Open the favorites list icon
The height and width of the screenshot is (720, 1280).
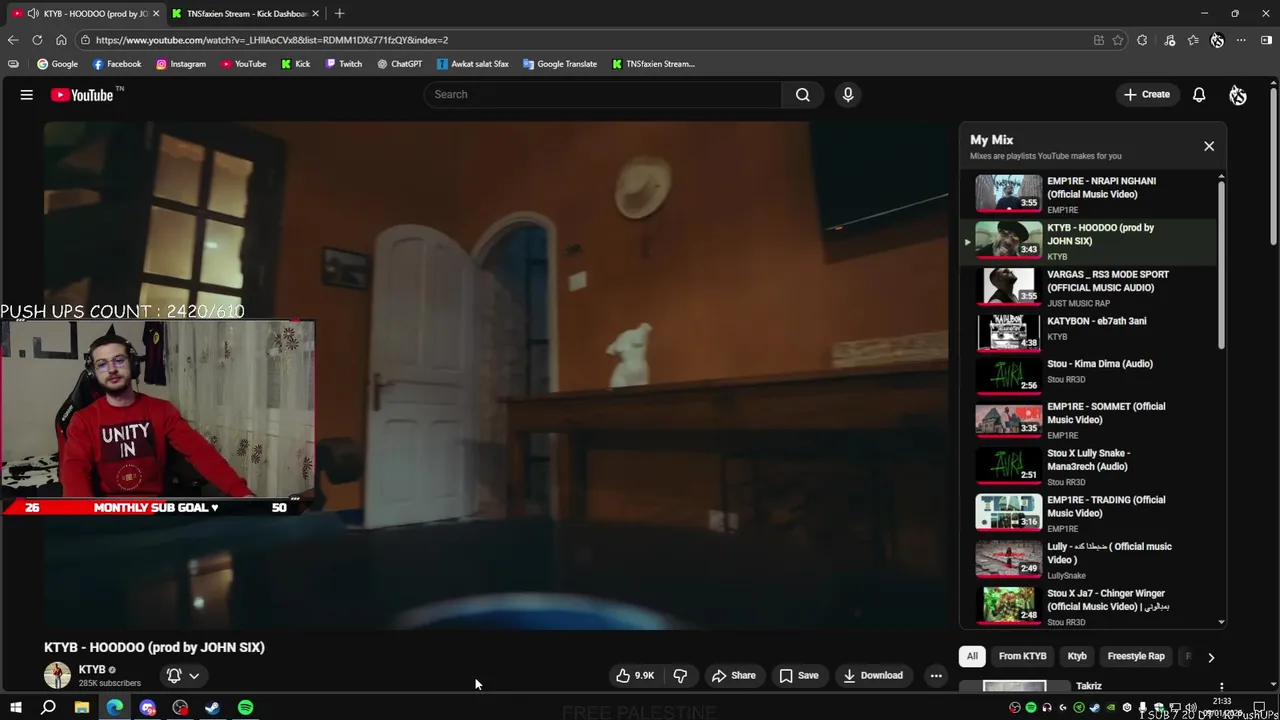pyautogui.click(x=1193, y=40)
